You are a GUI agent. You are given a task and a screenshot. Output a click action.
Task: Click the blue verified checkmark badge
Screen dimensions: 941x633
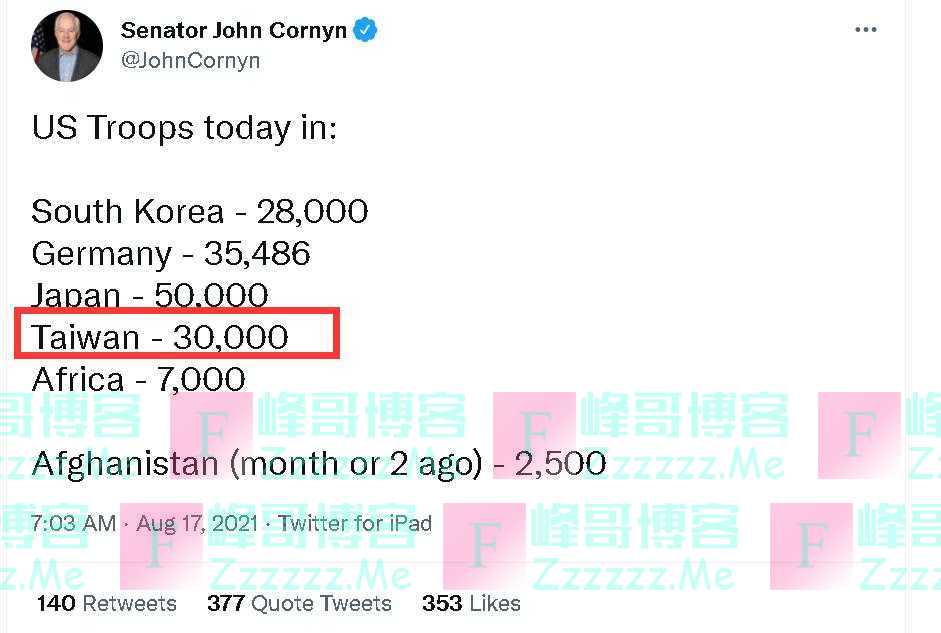pos(365,30)
